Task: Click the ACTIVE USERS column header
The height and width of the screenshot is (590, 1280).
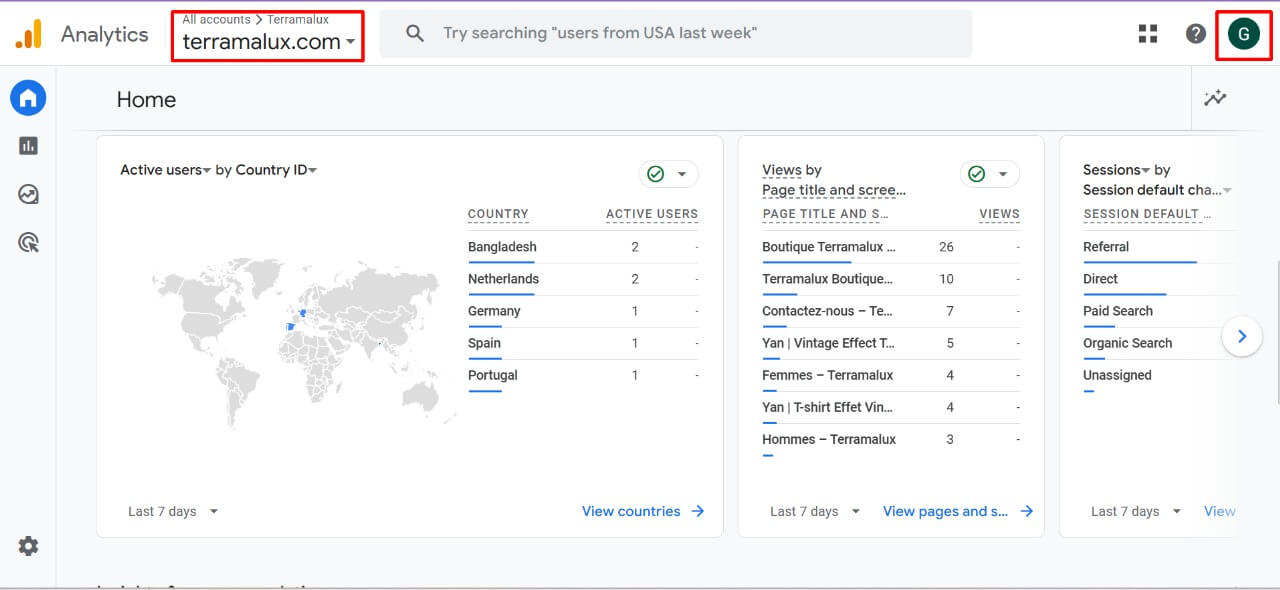Action: 652,214
